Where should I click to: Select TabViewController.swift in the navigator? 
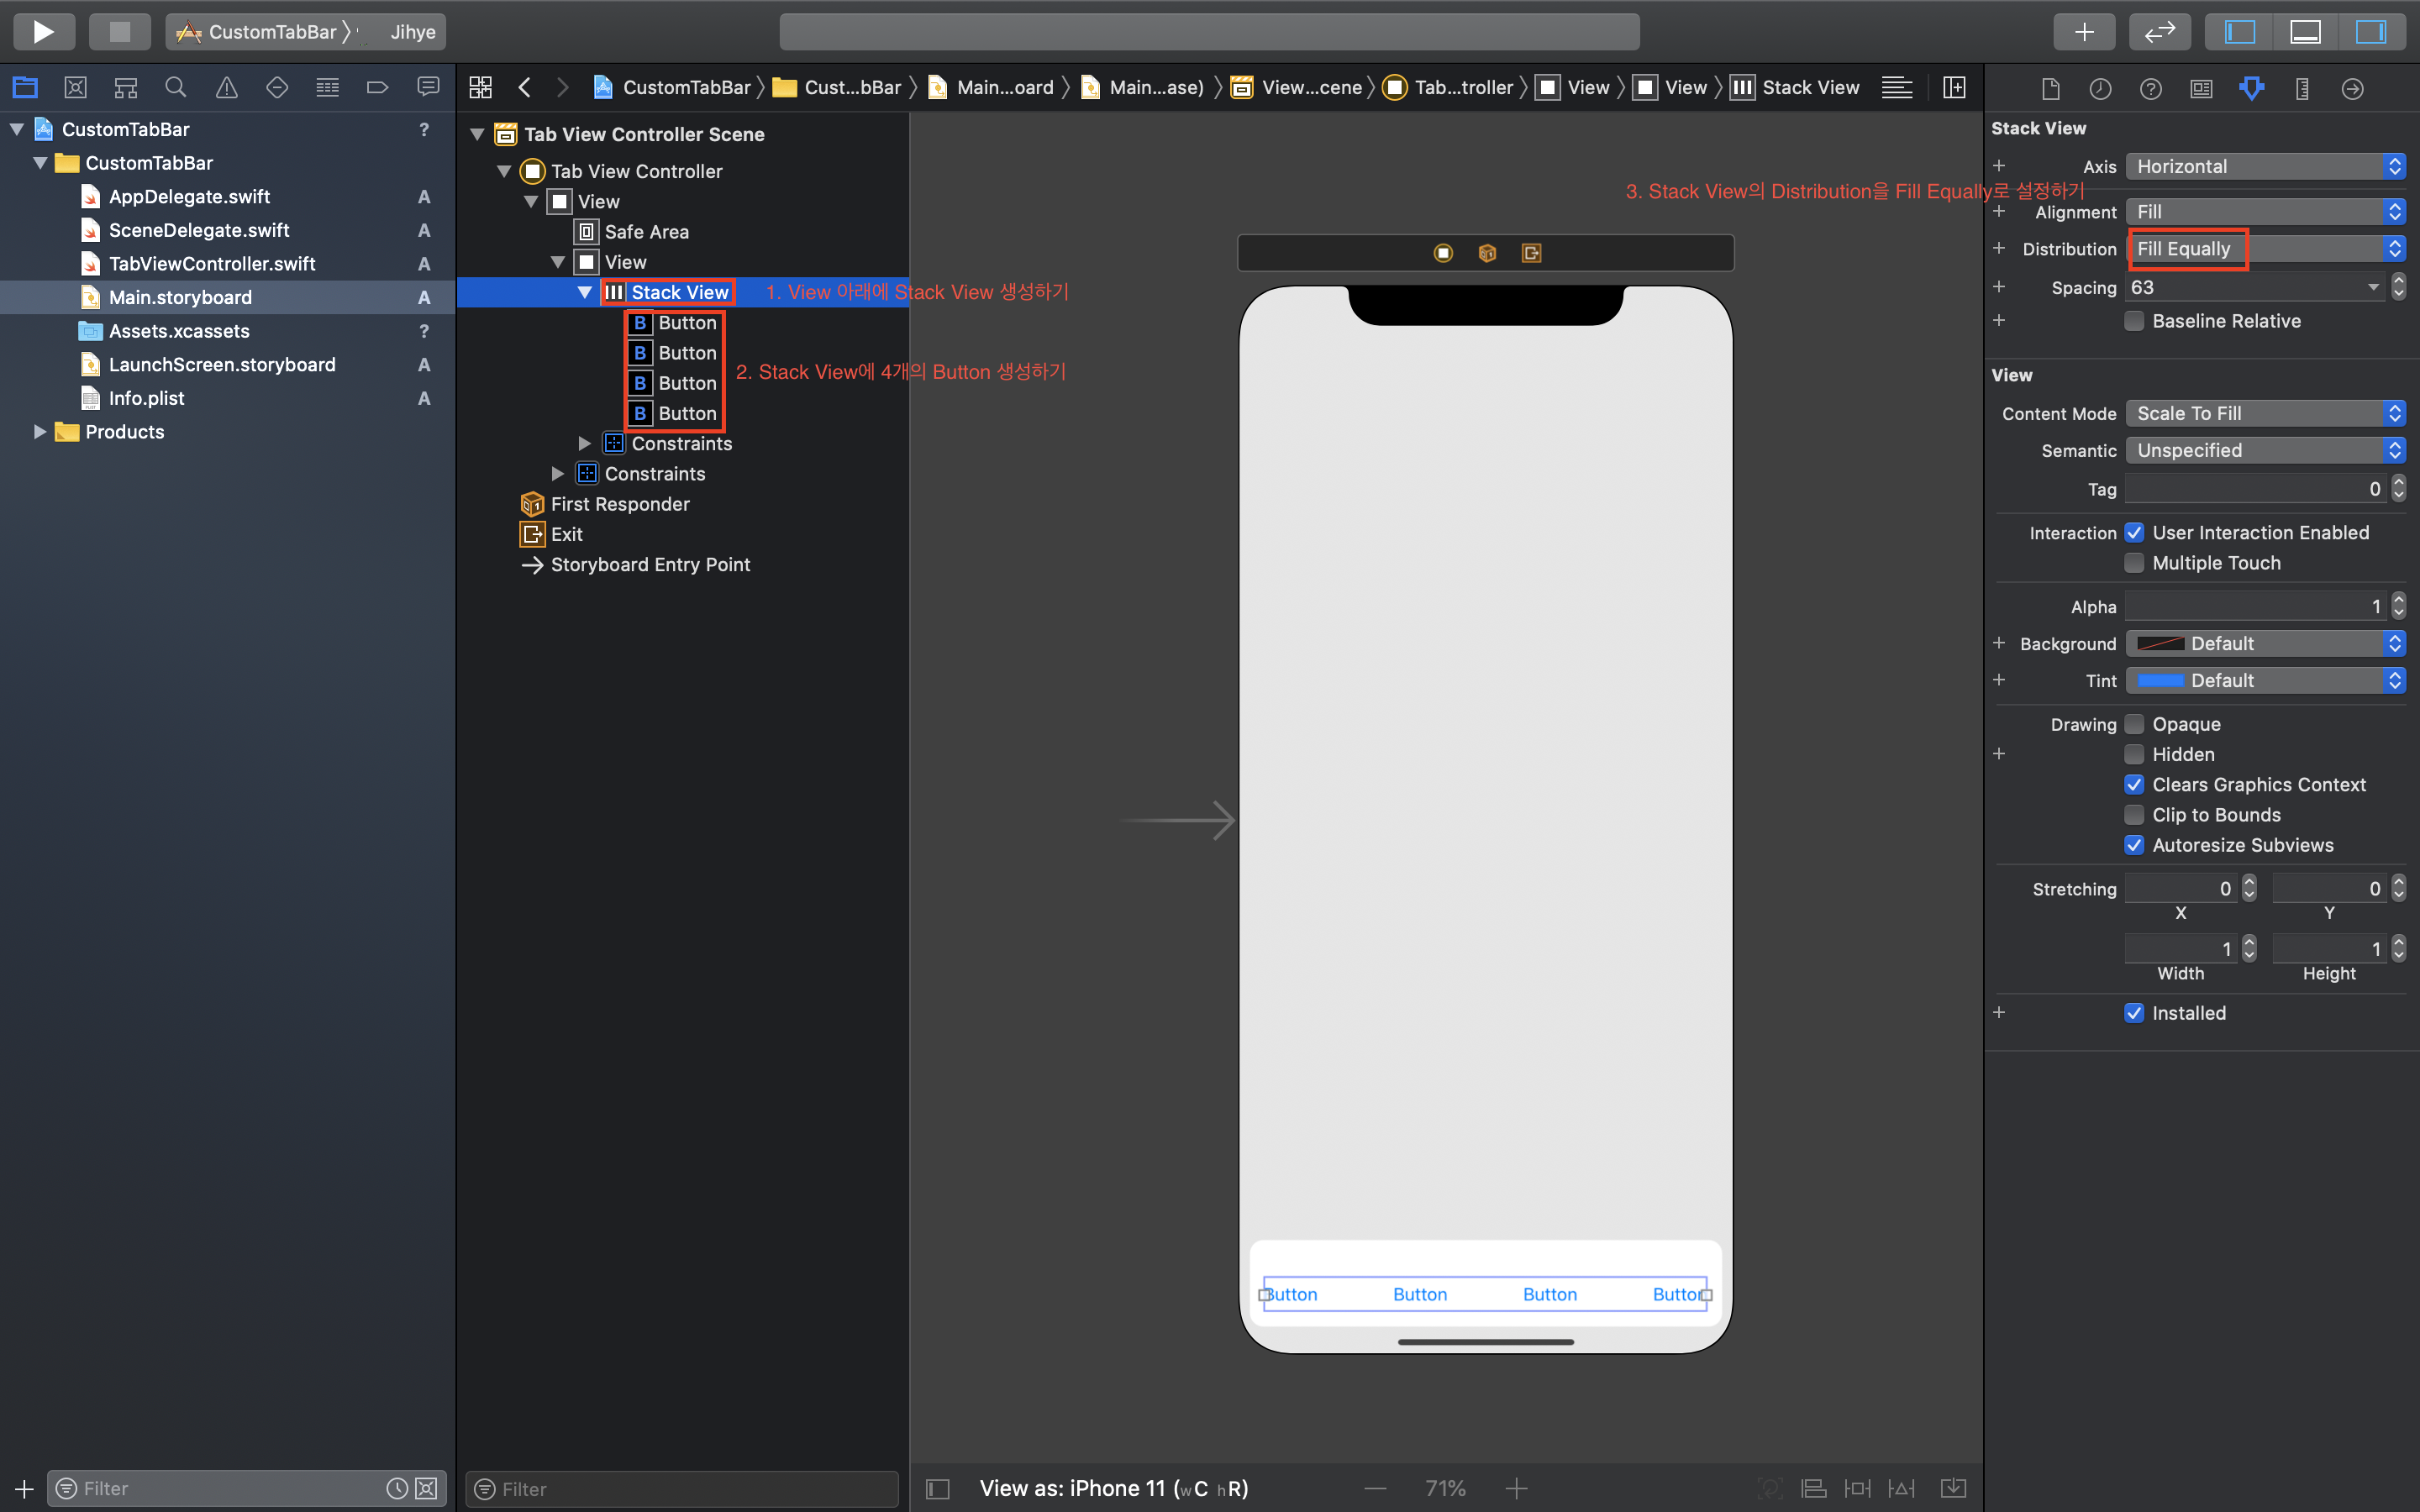(x=211, y=264)
